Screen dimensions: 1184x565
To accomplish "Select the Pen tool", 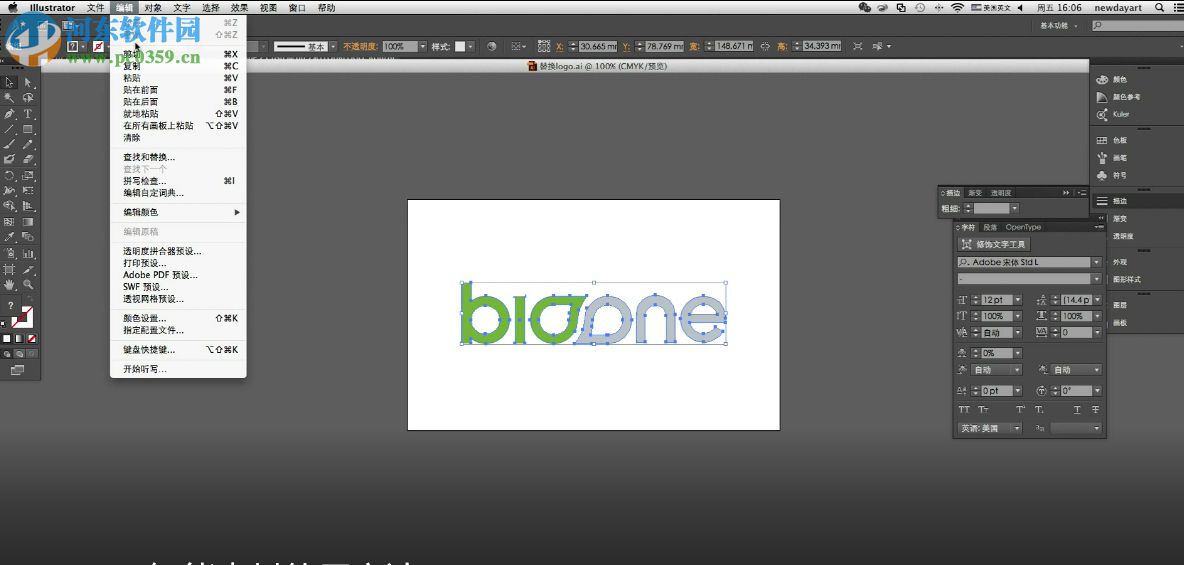I will pos(10,114).
